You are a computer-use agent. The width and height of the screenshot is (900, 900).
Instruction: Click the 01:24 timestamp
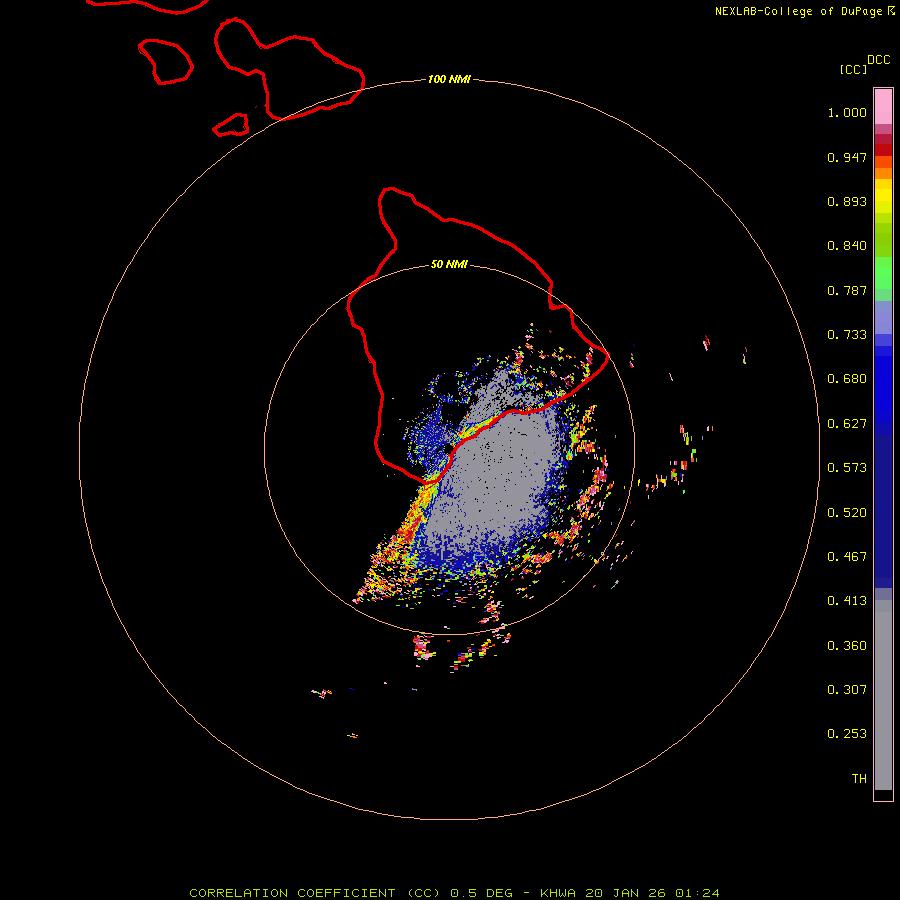[697, 893]
